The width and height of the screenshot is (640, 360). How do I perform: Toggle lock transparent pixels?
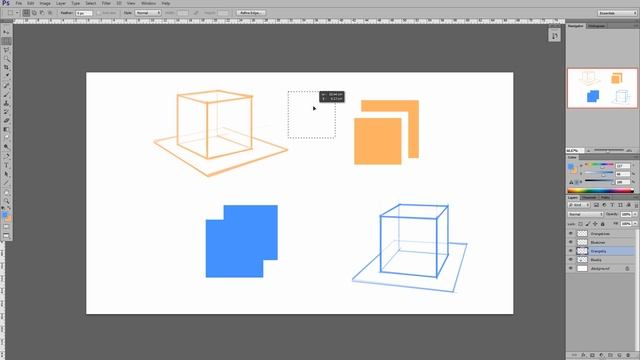[580, 224]
